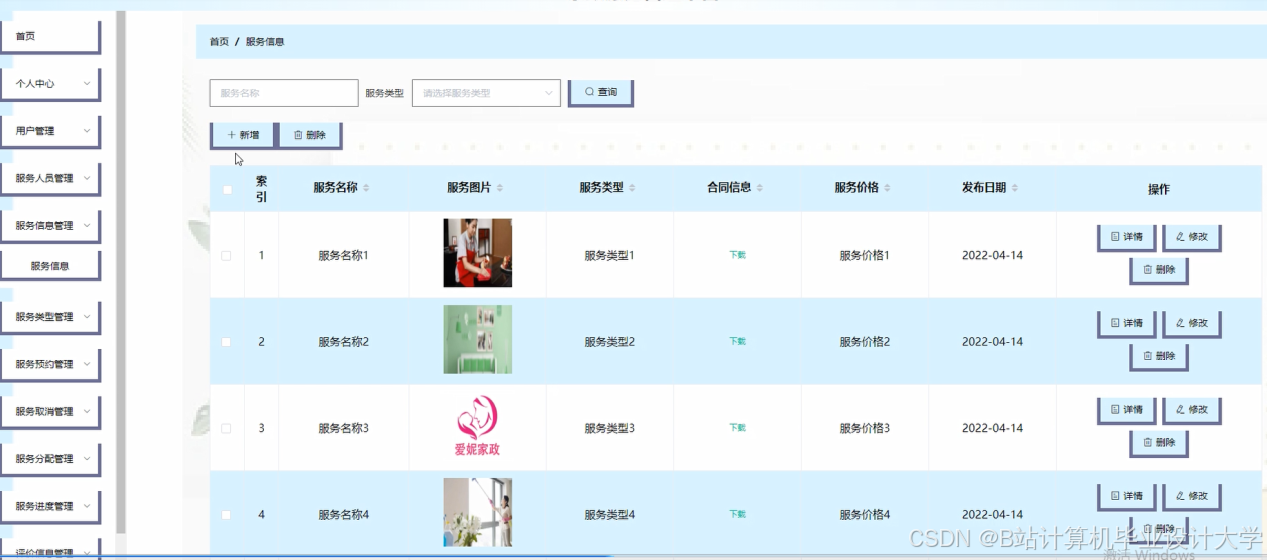1267x560 pixels.
Task: Open 详情 for 服务名称4 row
Action: click(x=1127, y=496)
